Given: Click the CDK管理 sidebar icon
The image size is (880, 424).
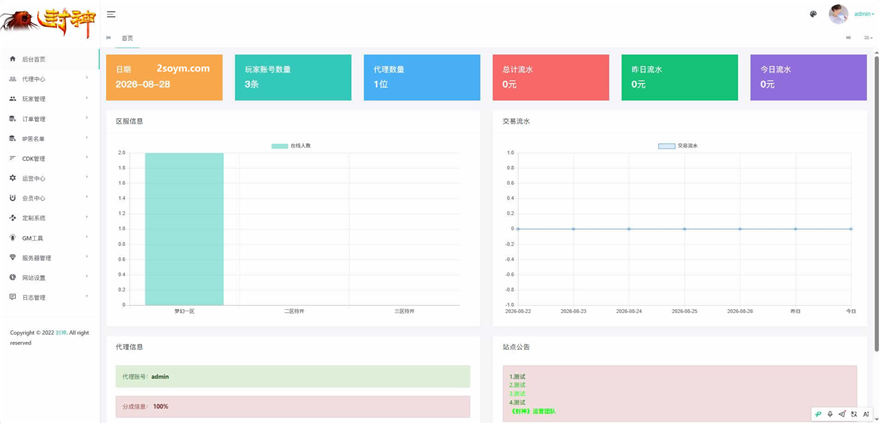Looking at the screenshot, I should pyautogui.click(x=13, y=158).
